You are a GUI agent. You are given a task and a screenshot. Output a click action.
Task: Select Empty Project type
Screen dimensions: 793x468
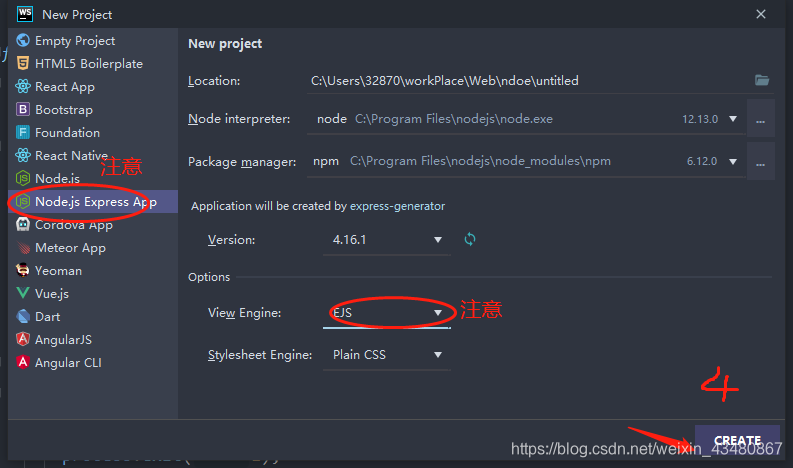93,40
